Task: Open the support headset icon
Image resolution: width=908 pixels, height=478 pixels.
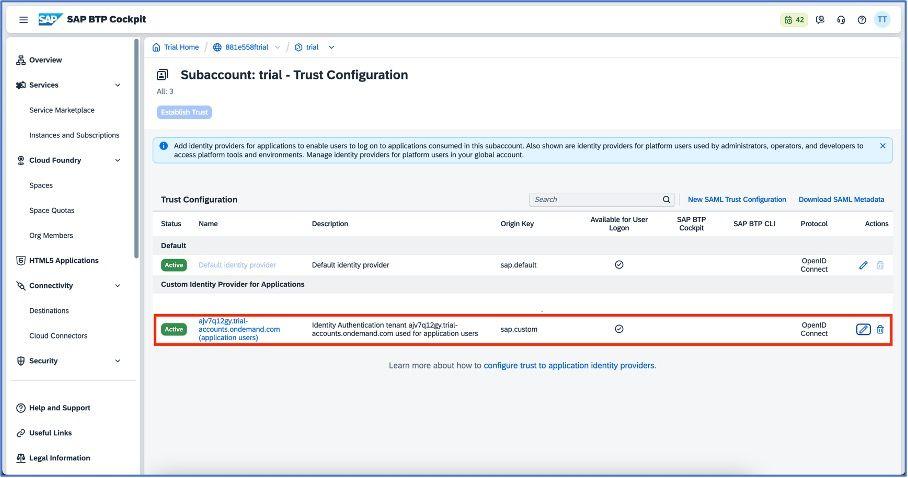Action: tap(841, 20)
